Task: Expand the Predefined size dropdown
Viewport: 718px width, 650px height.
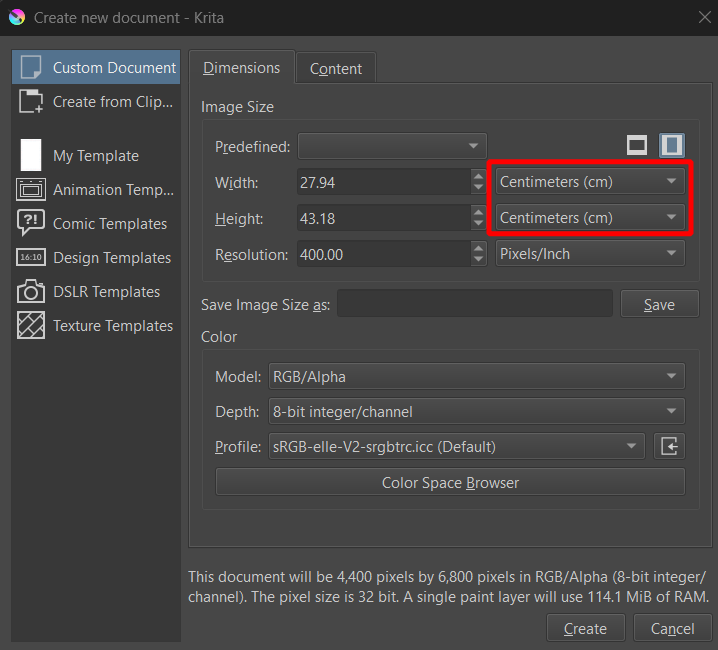Action: click(392, 147)
